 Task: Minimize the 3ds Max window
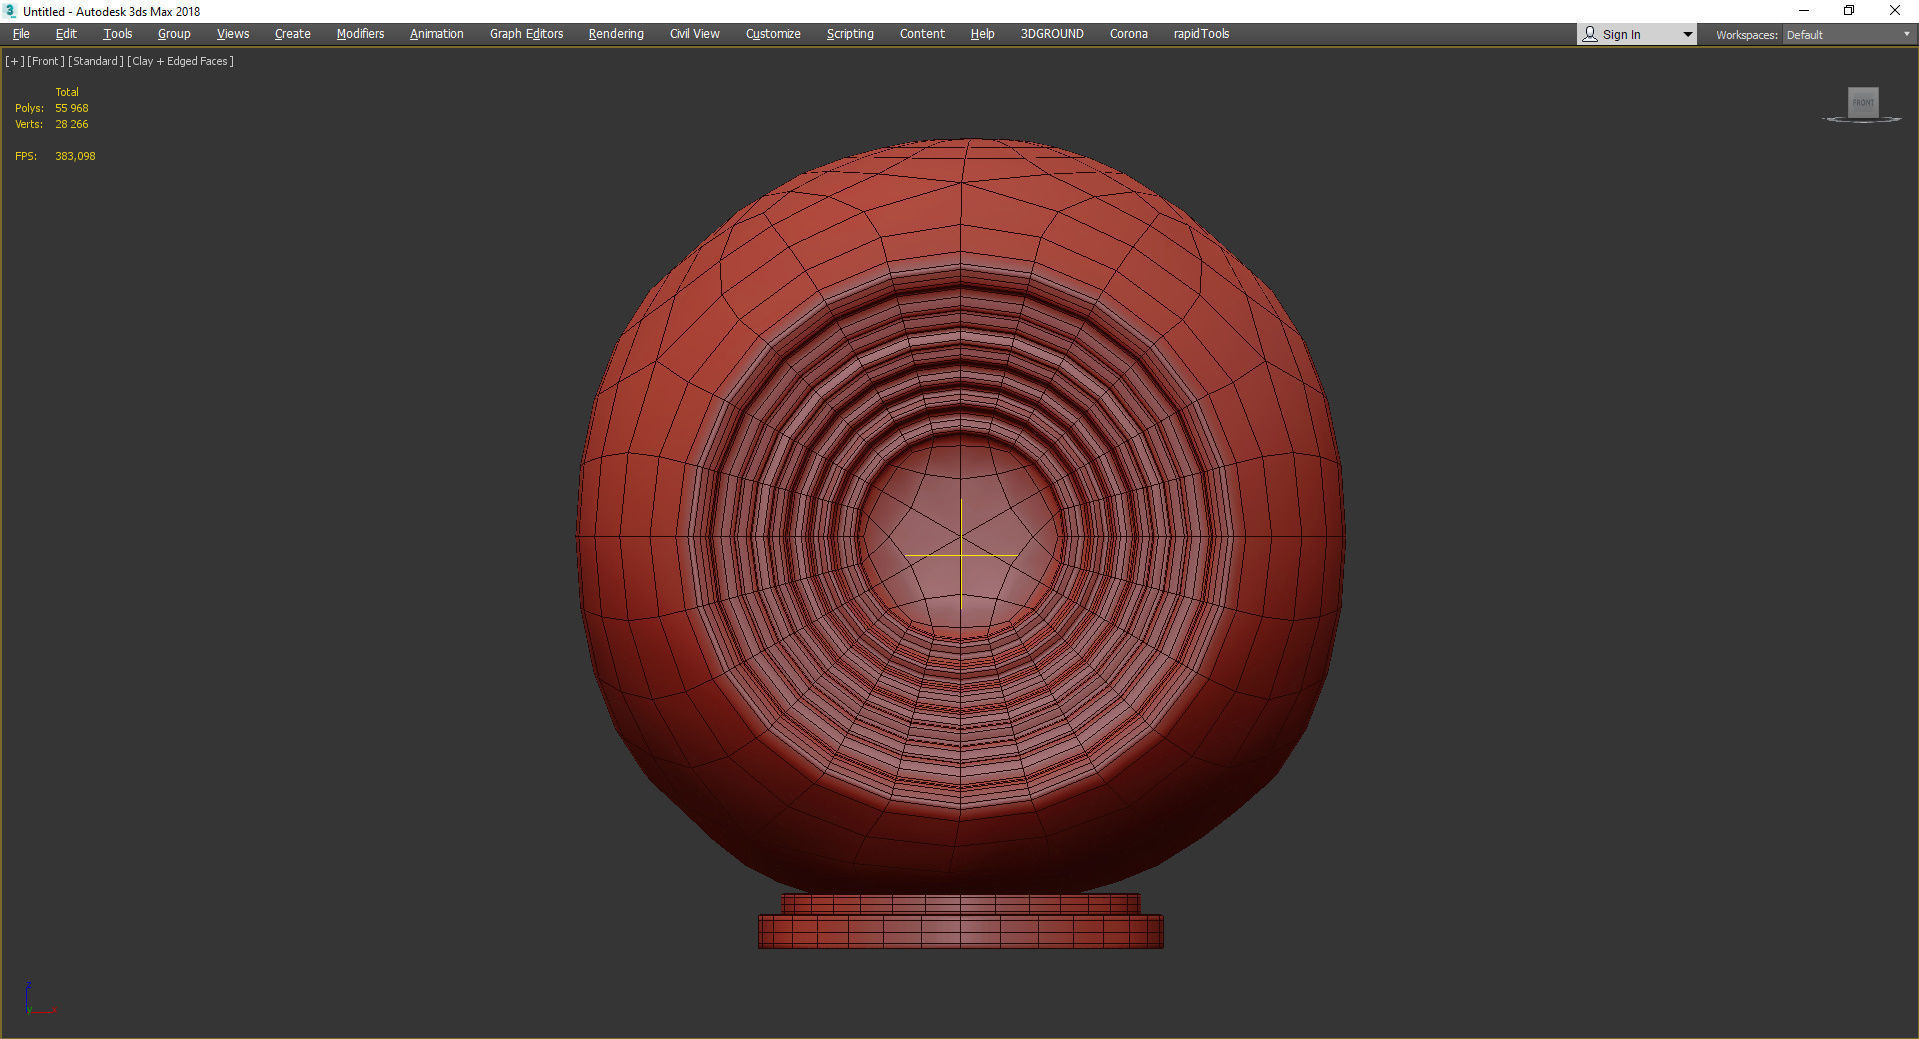tap(1804, 11)
